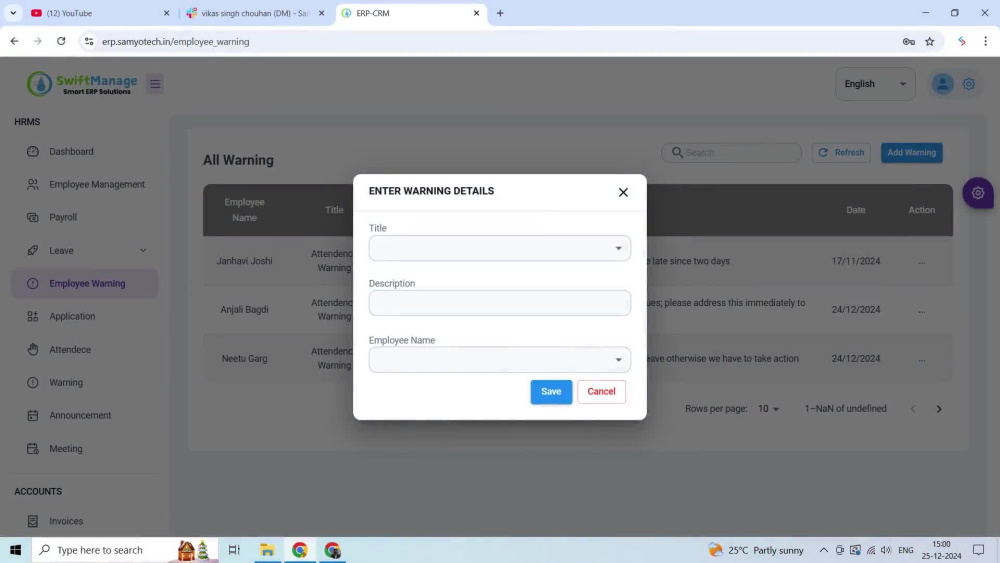Click the Employee Warning alert icon
The height and width of the screenshot is (563, 1000).
[33, 284]
